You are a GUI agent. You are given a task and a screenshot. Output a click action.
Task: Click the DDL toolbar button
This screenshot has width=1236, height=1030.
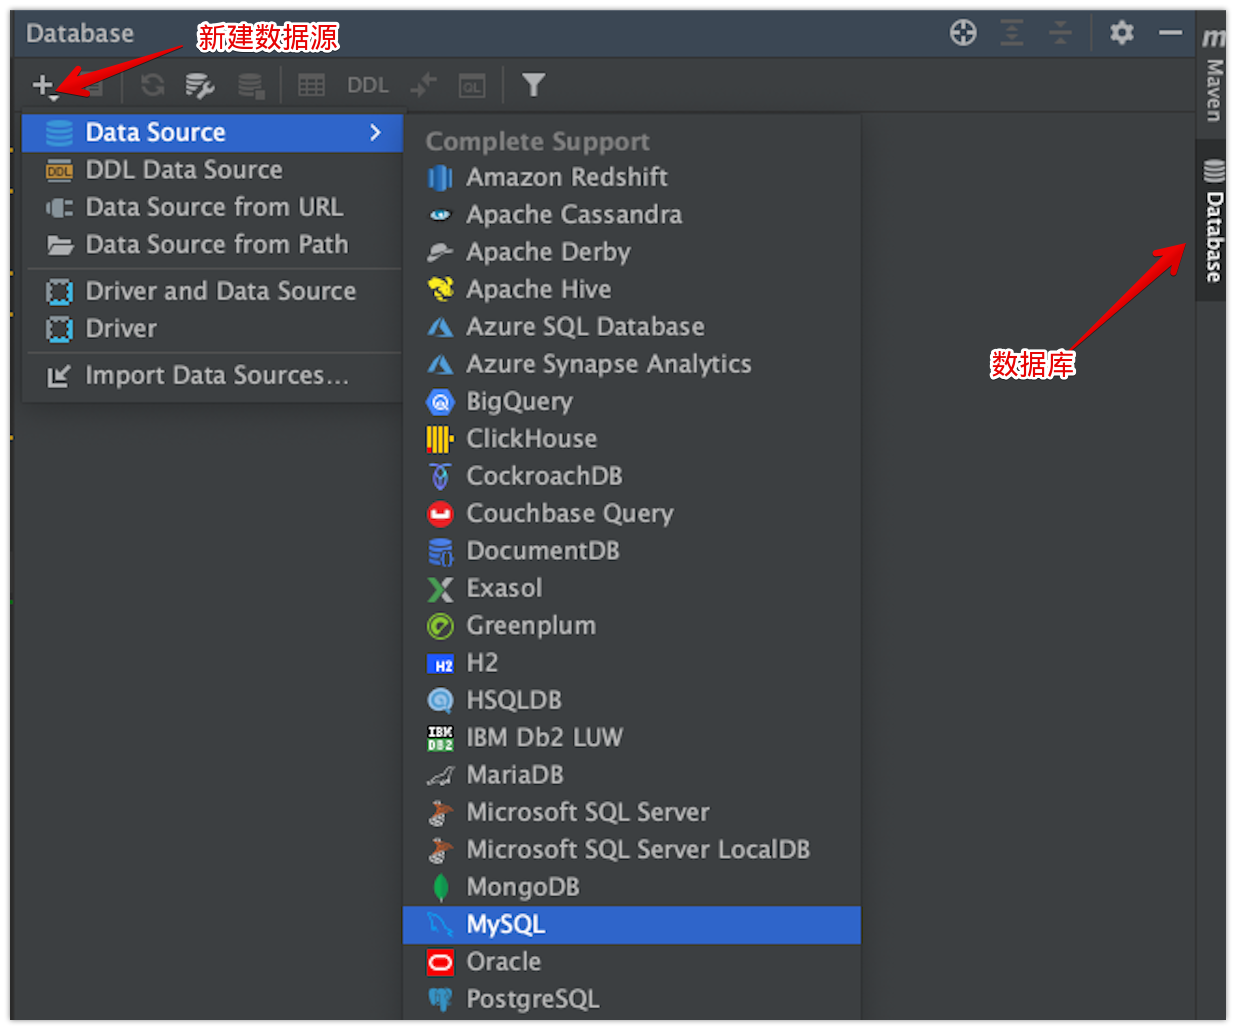(367, 86)
